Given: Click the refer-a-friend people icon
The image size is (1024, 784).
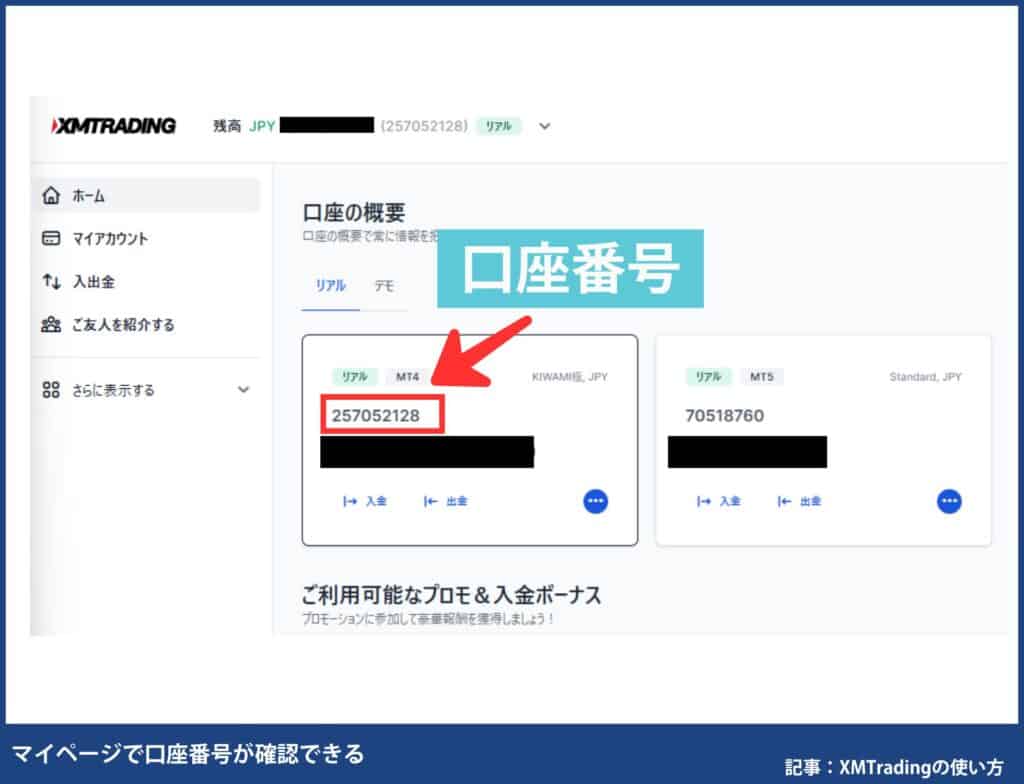Looking at the screenshot, I should pos(51,324).
